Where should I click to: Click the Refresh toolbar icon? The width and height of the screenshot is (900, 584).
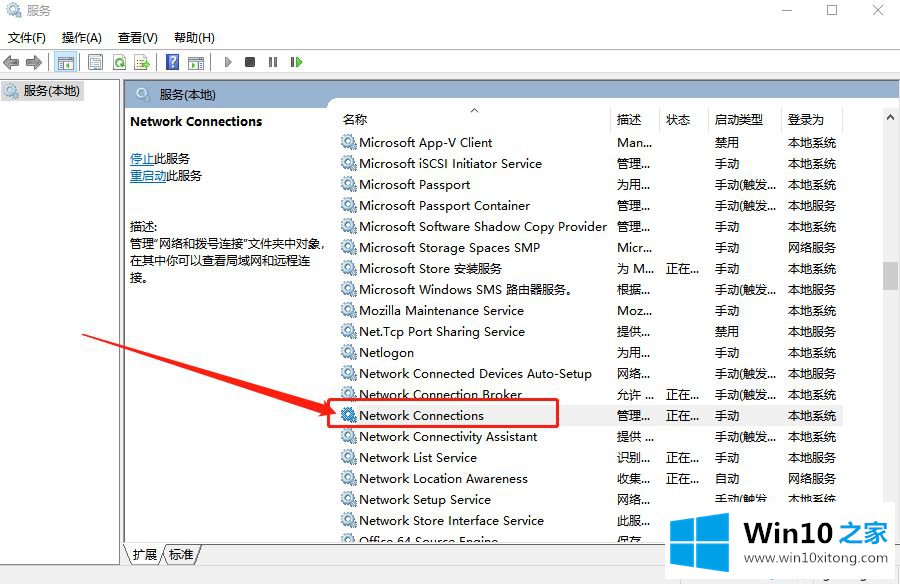tap(119, 62)
